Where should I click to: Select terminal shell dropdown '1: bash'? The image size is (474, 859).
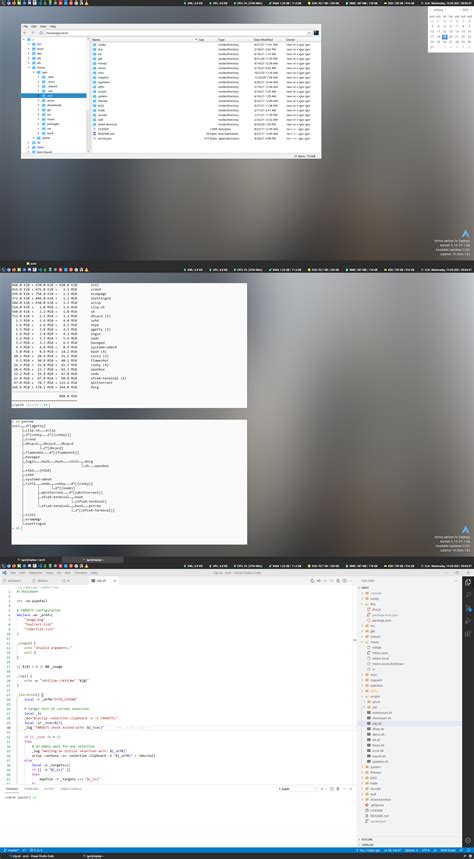coord(298,789)
